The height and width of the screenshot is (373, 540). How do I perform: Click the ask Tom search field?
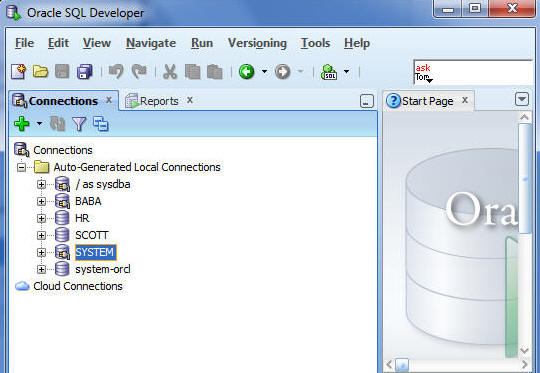[473, 73]
